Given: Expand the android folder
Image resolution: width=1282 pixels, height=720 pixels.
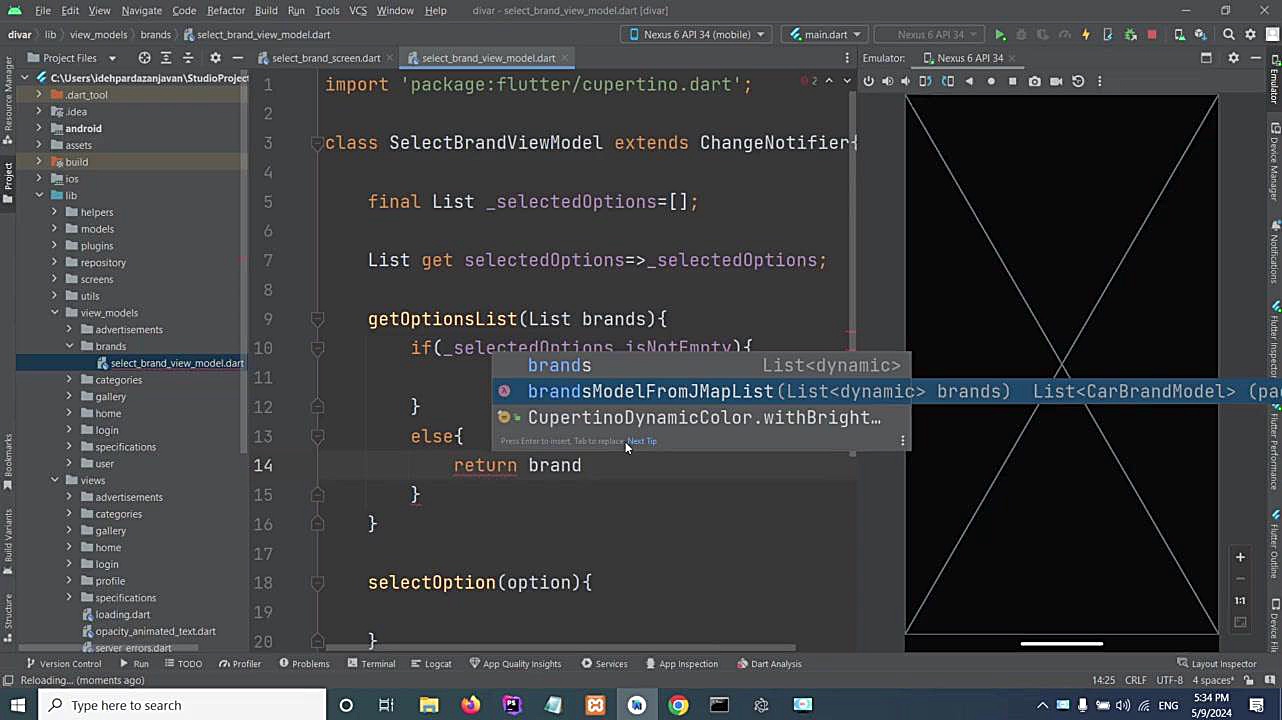Looking at the screenshot, I should [x=40, y=128].
